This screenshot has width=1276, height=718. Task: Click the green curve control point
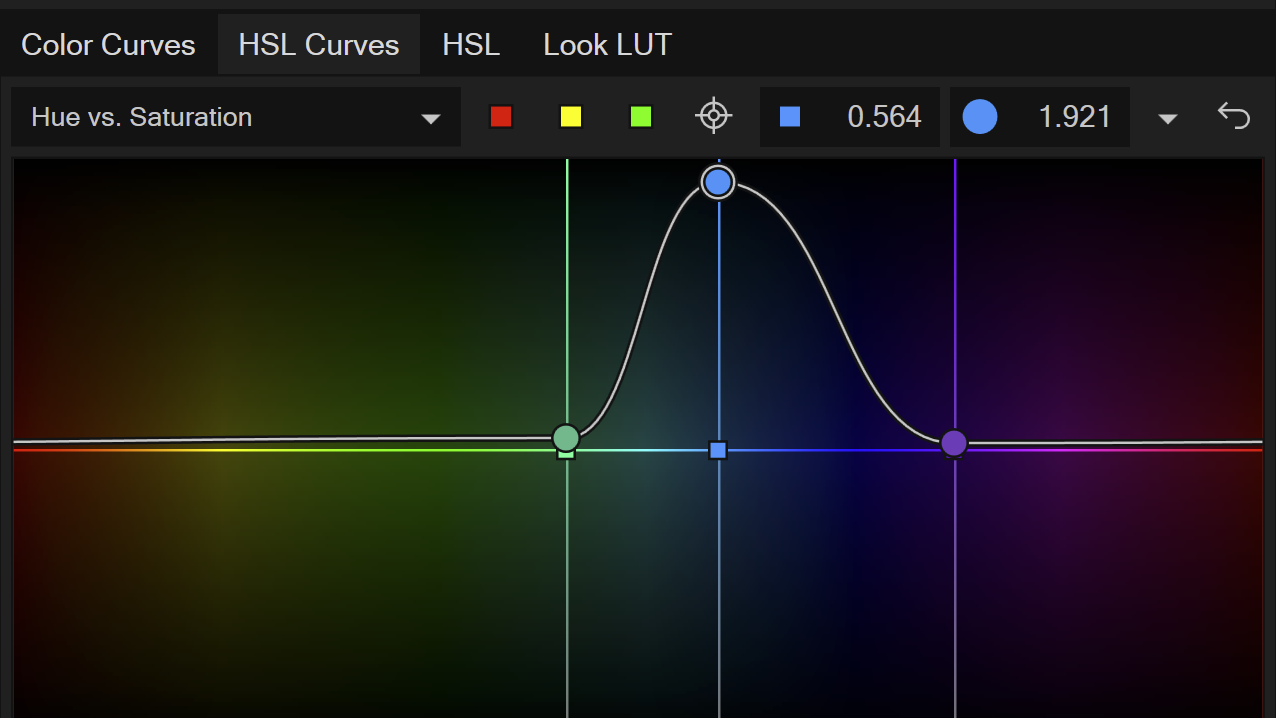pyautogui.click(x=565, y=437)
